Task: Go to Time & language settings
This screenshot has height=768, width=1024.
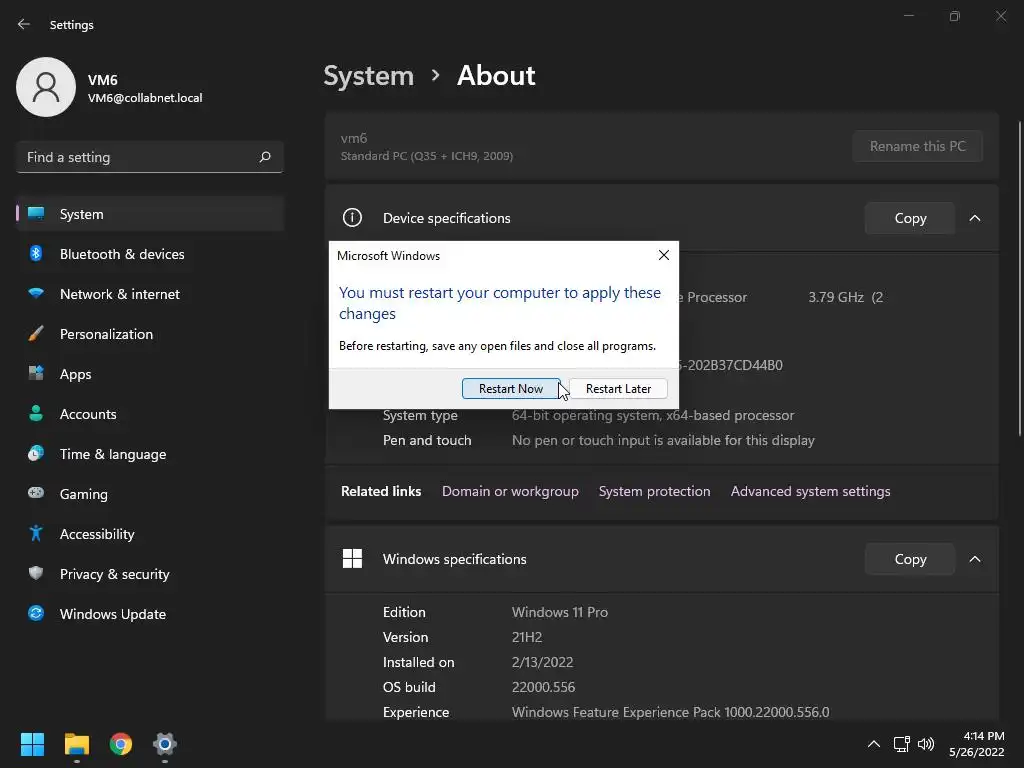Action: 112,454
